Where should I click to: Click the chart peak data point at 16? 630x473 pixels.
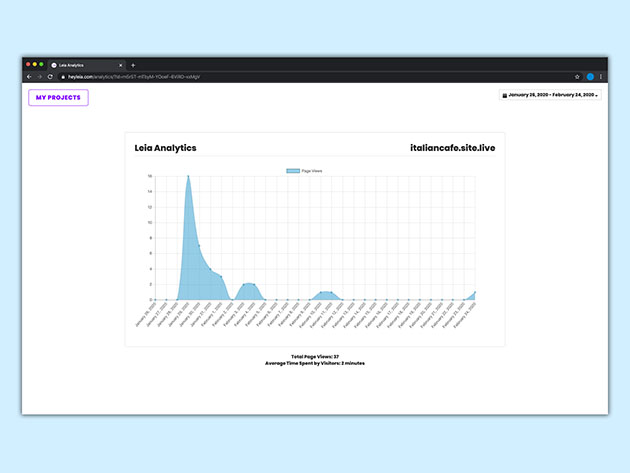coord(188,176)
